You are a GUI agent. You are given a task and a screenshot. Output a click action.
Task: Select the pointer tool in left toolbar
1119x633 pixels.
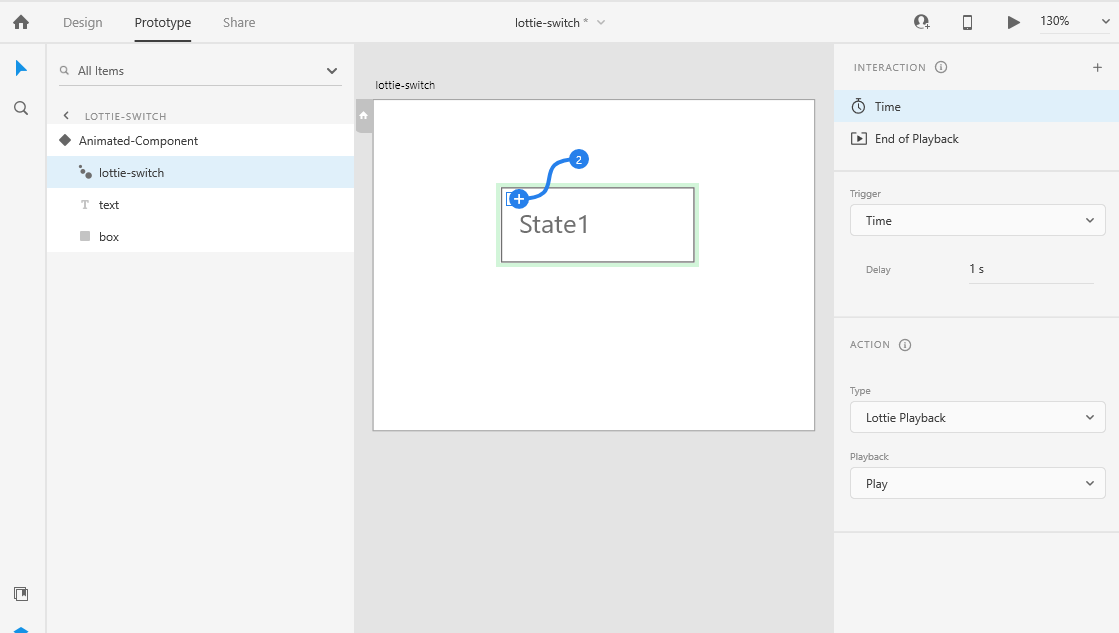(21, 68)
